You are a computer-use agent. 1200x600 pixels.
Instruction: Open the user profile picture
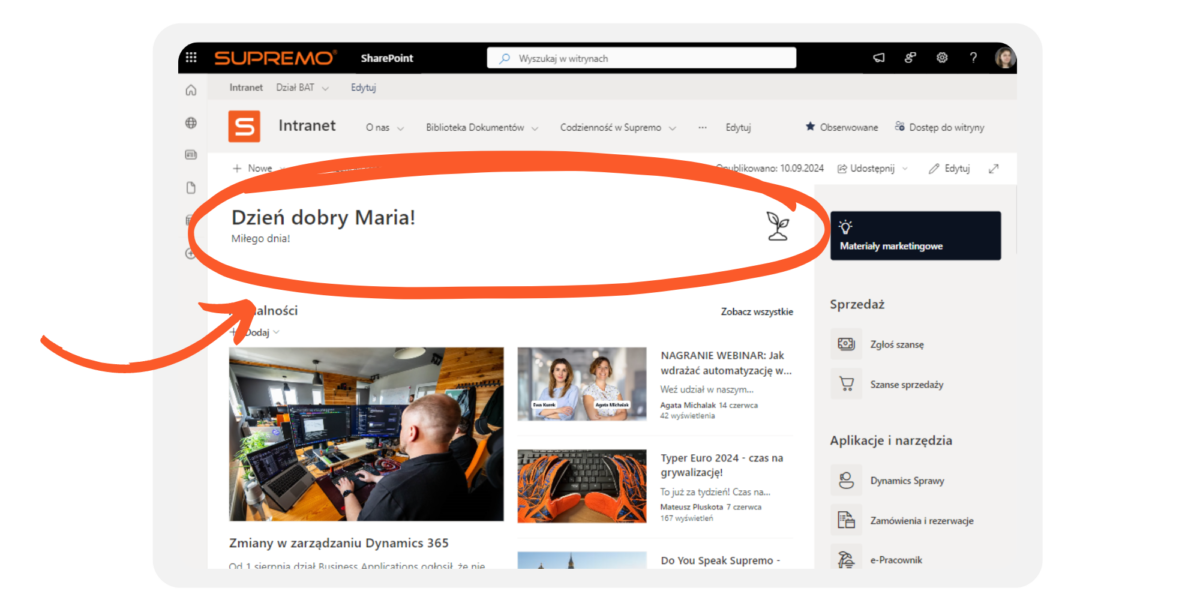click(x=1005, y=58)
